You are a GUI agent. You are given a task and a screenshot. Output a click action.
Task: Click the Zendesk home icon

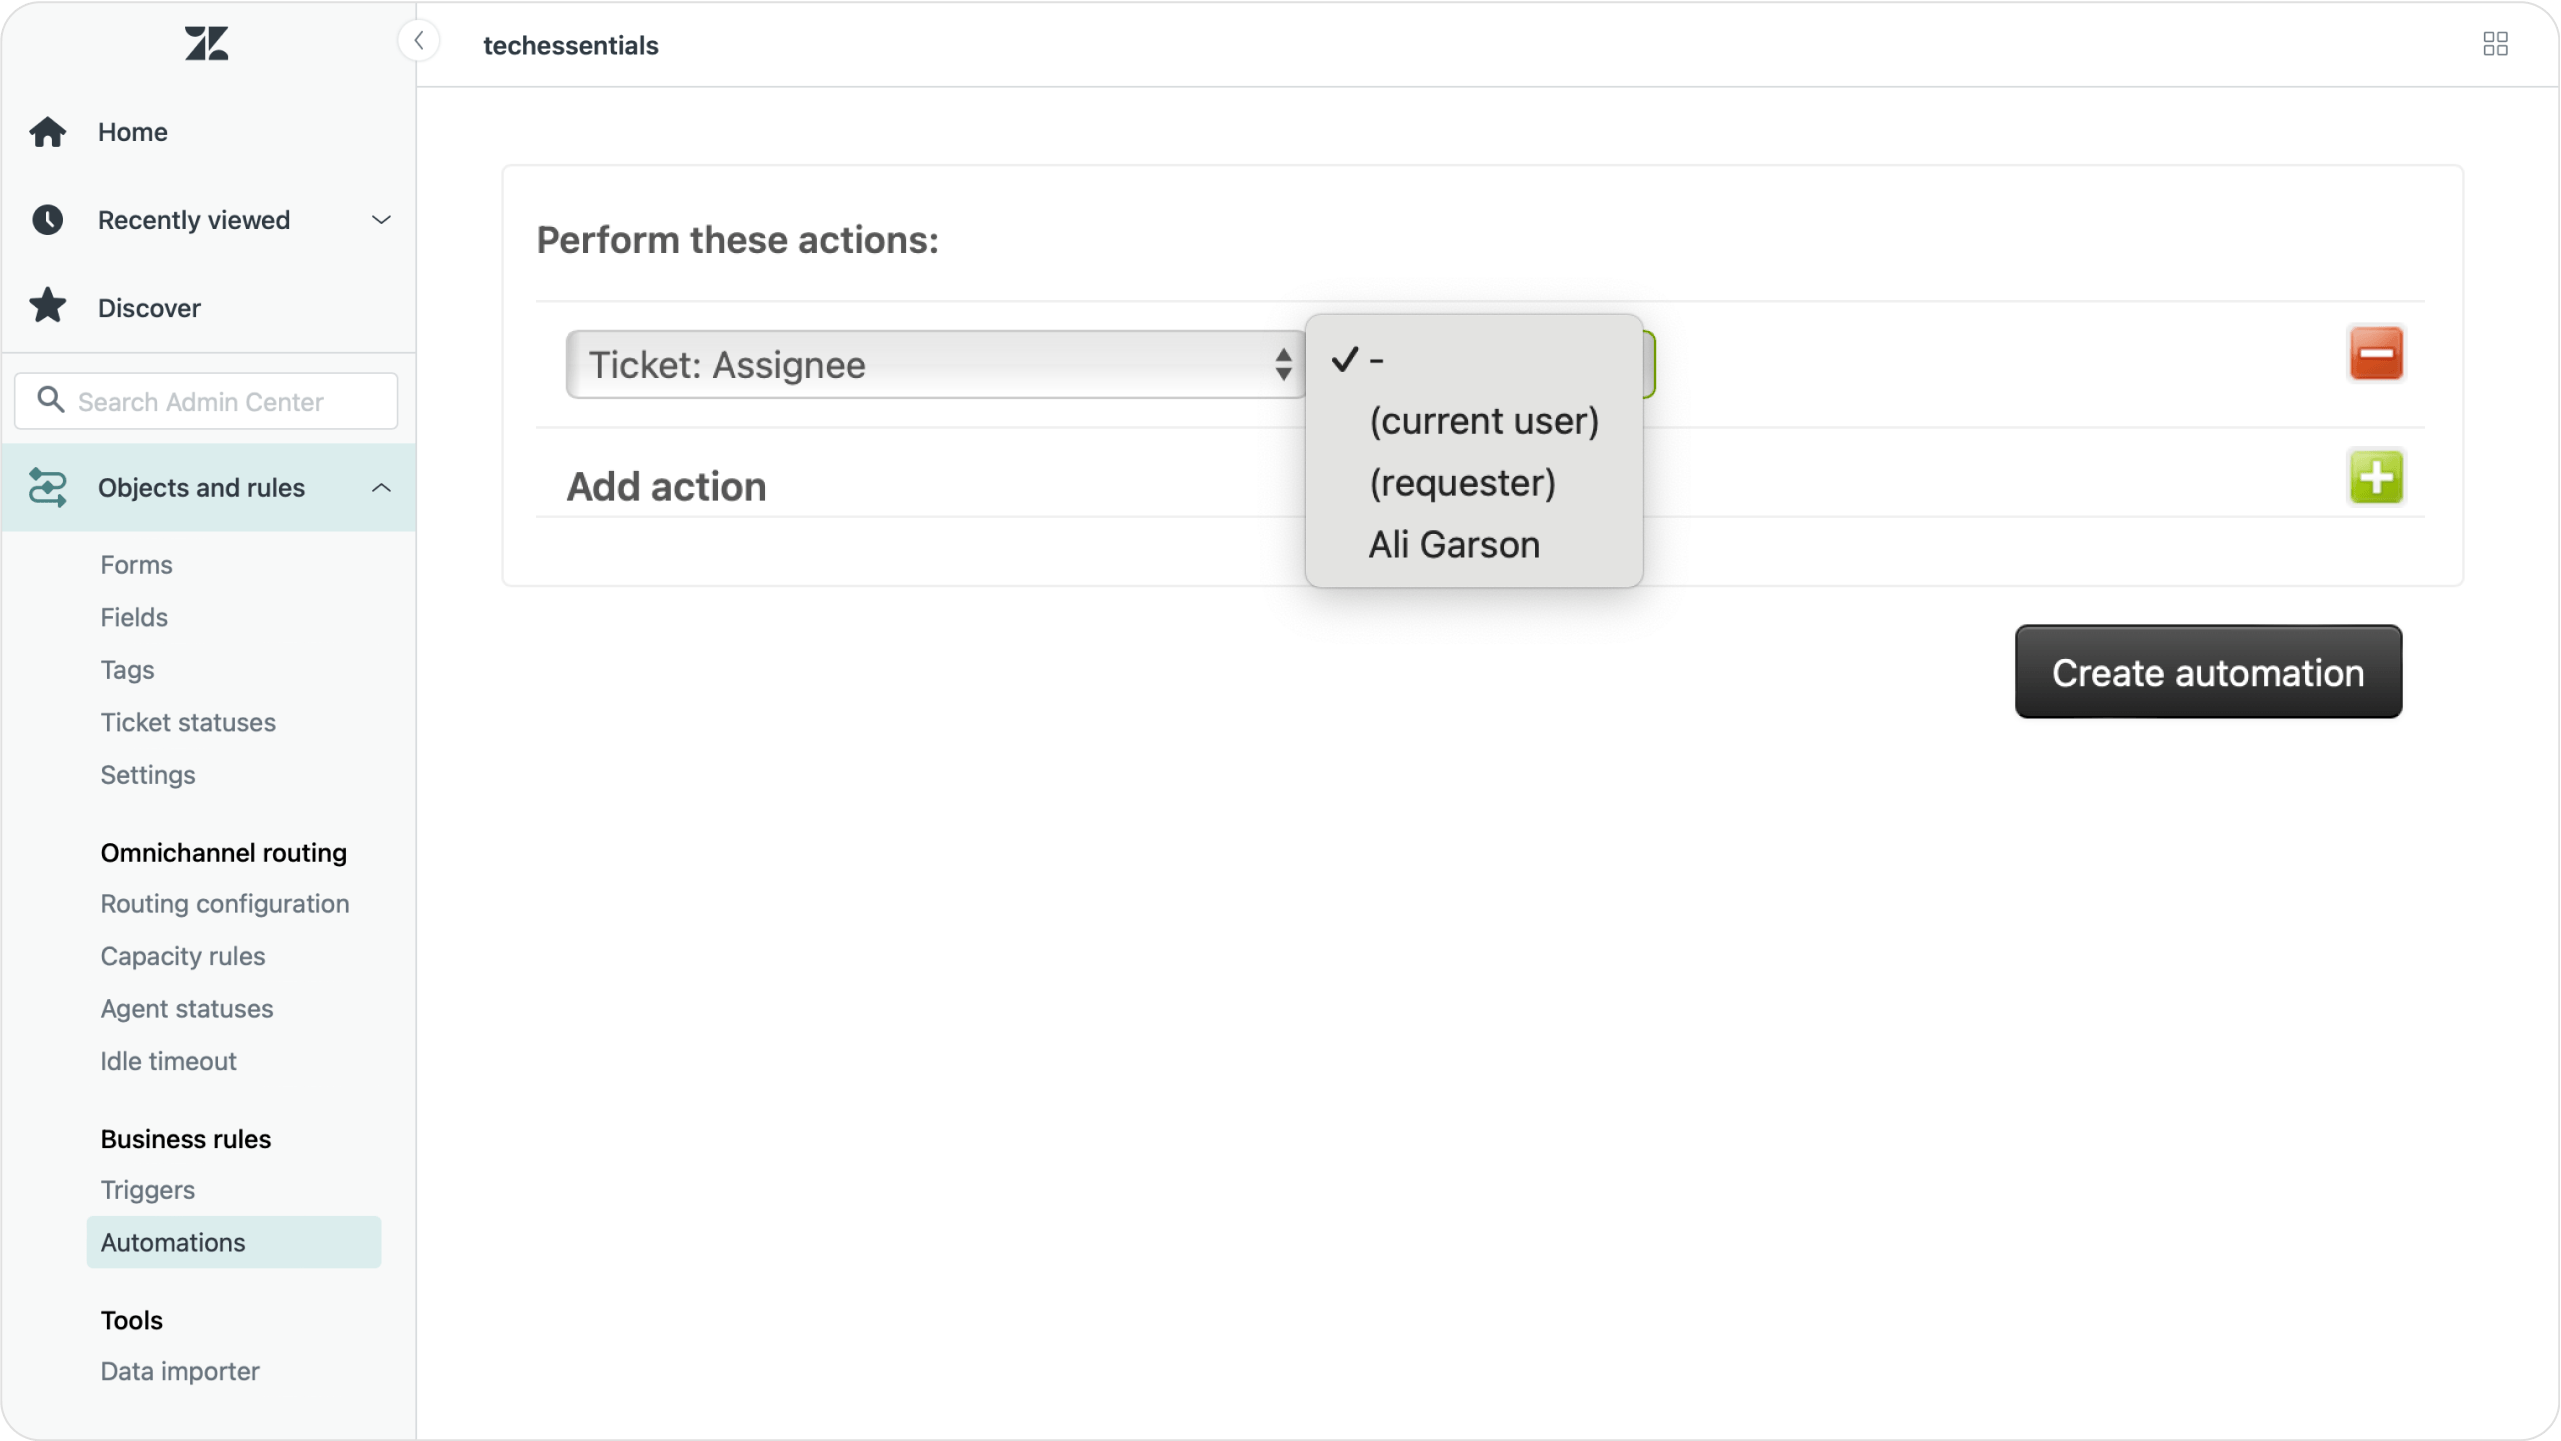click(x=206, y=42)
